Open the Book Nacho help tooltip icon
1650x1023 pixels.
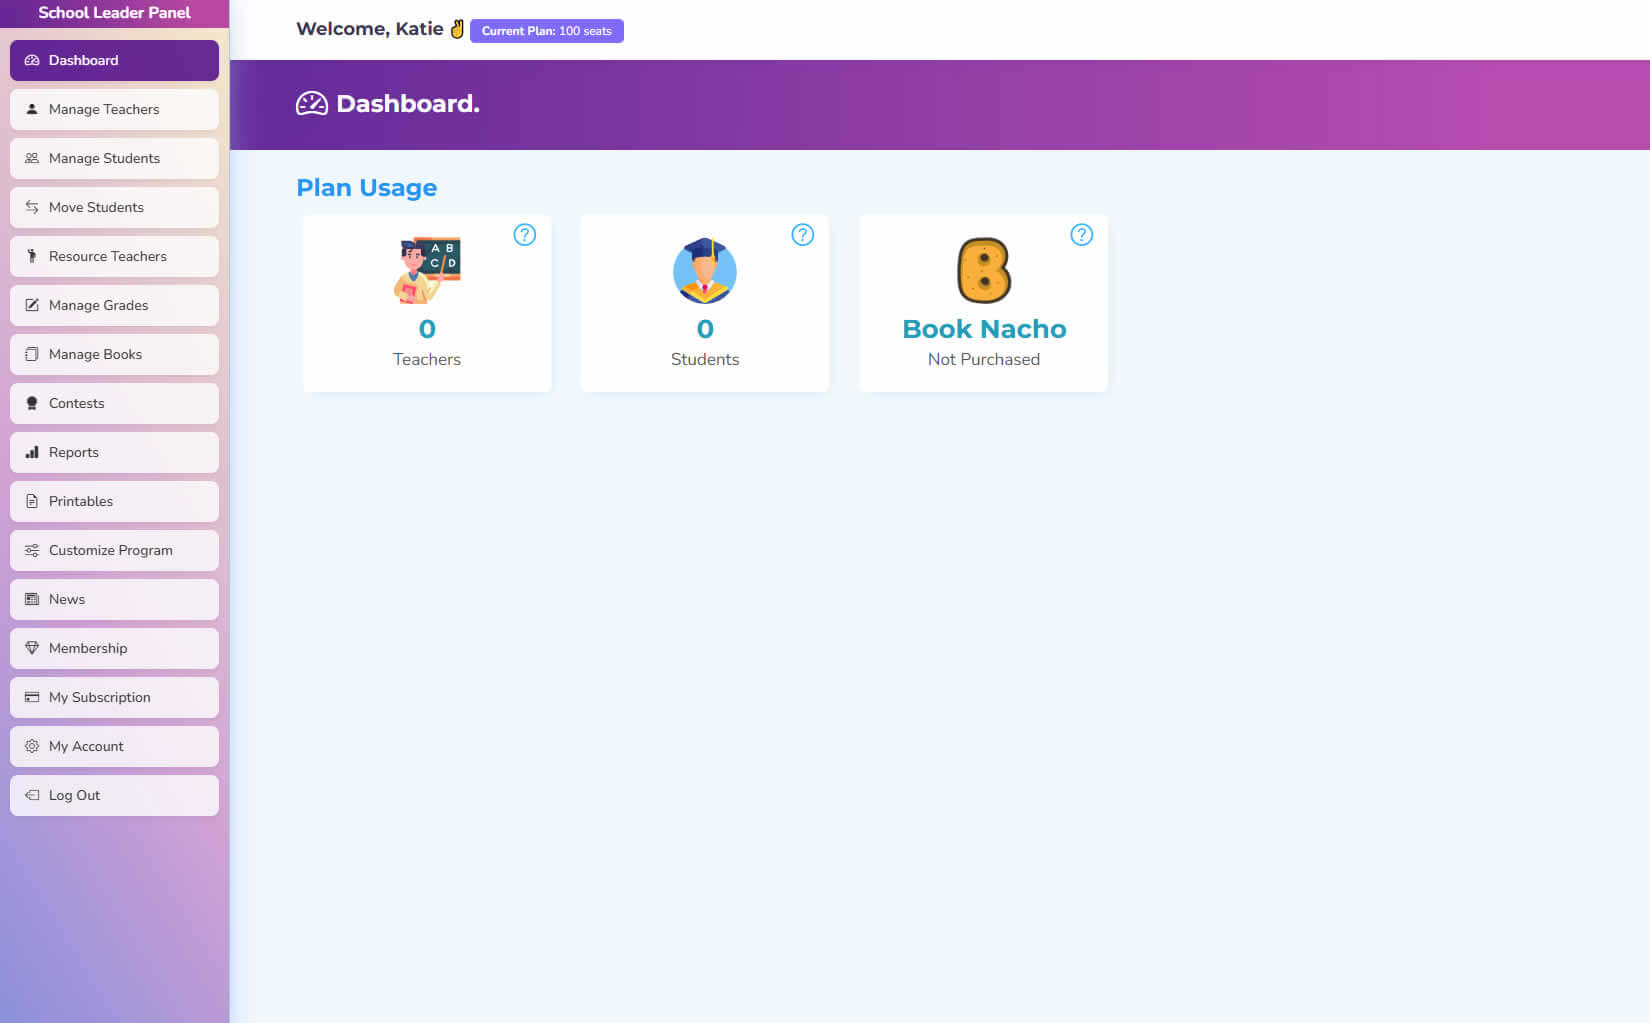(1081, 235)
